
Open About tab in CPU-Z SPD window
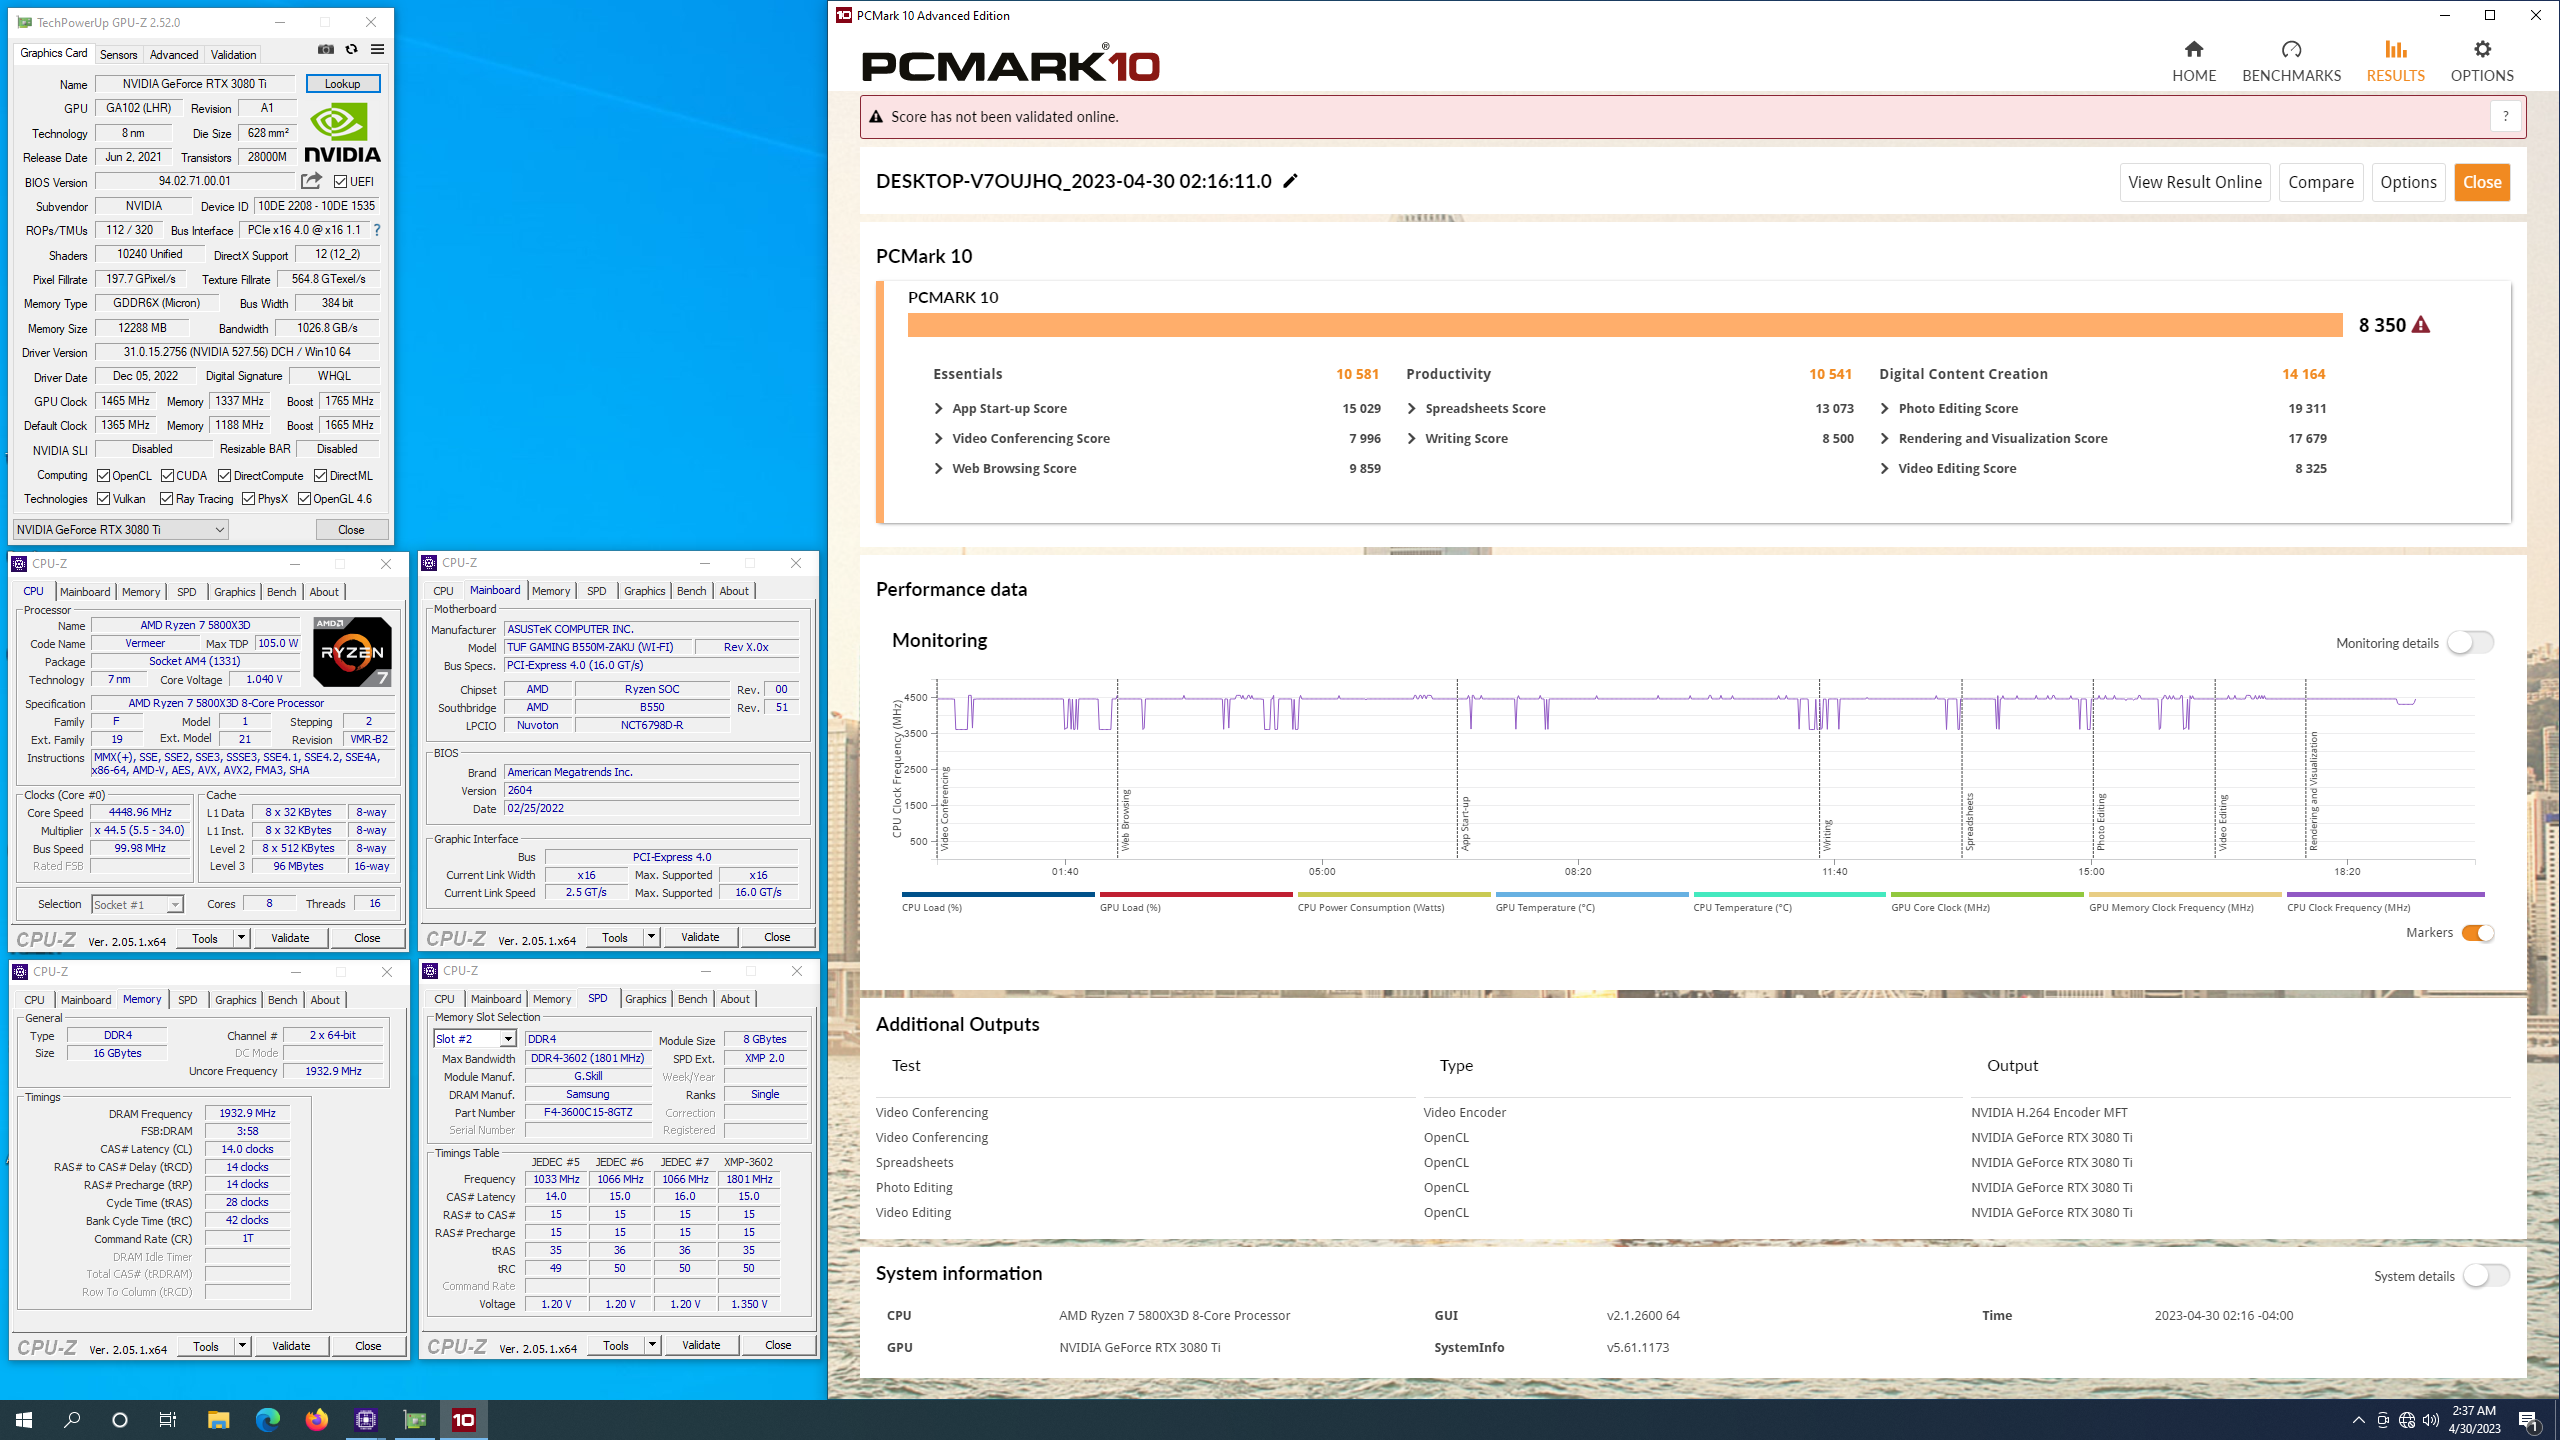coord(735,999)
